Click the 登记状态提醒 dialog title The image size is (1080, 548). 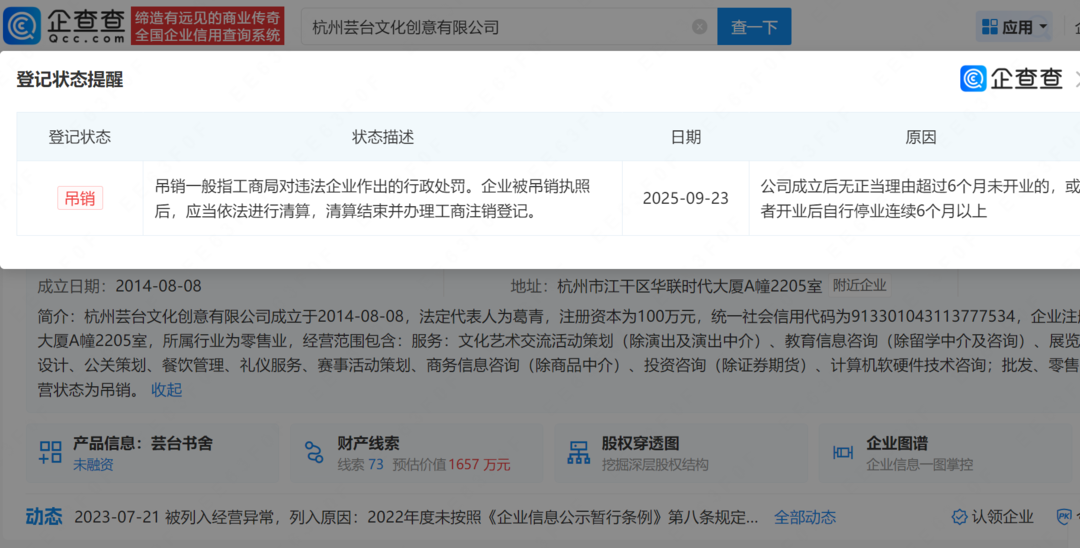tap(70, 79)
